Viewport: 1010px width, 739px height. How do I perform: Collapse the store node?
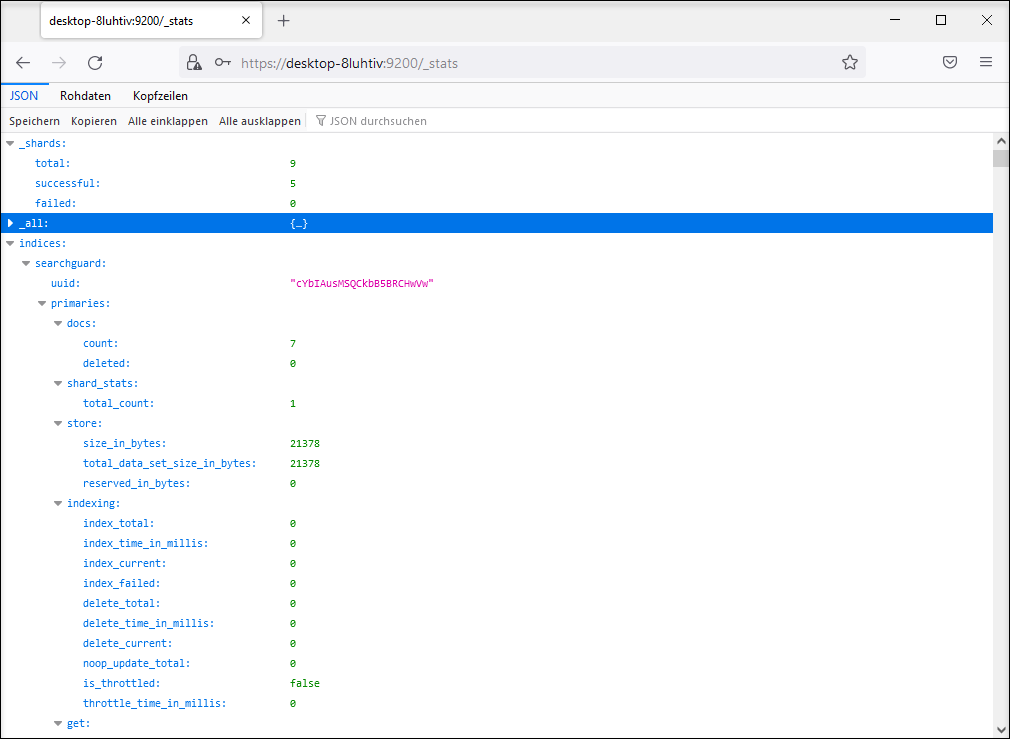pos(58,423)
